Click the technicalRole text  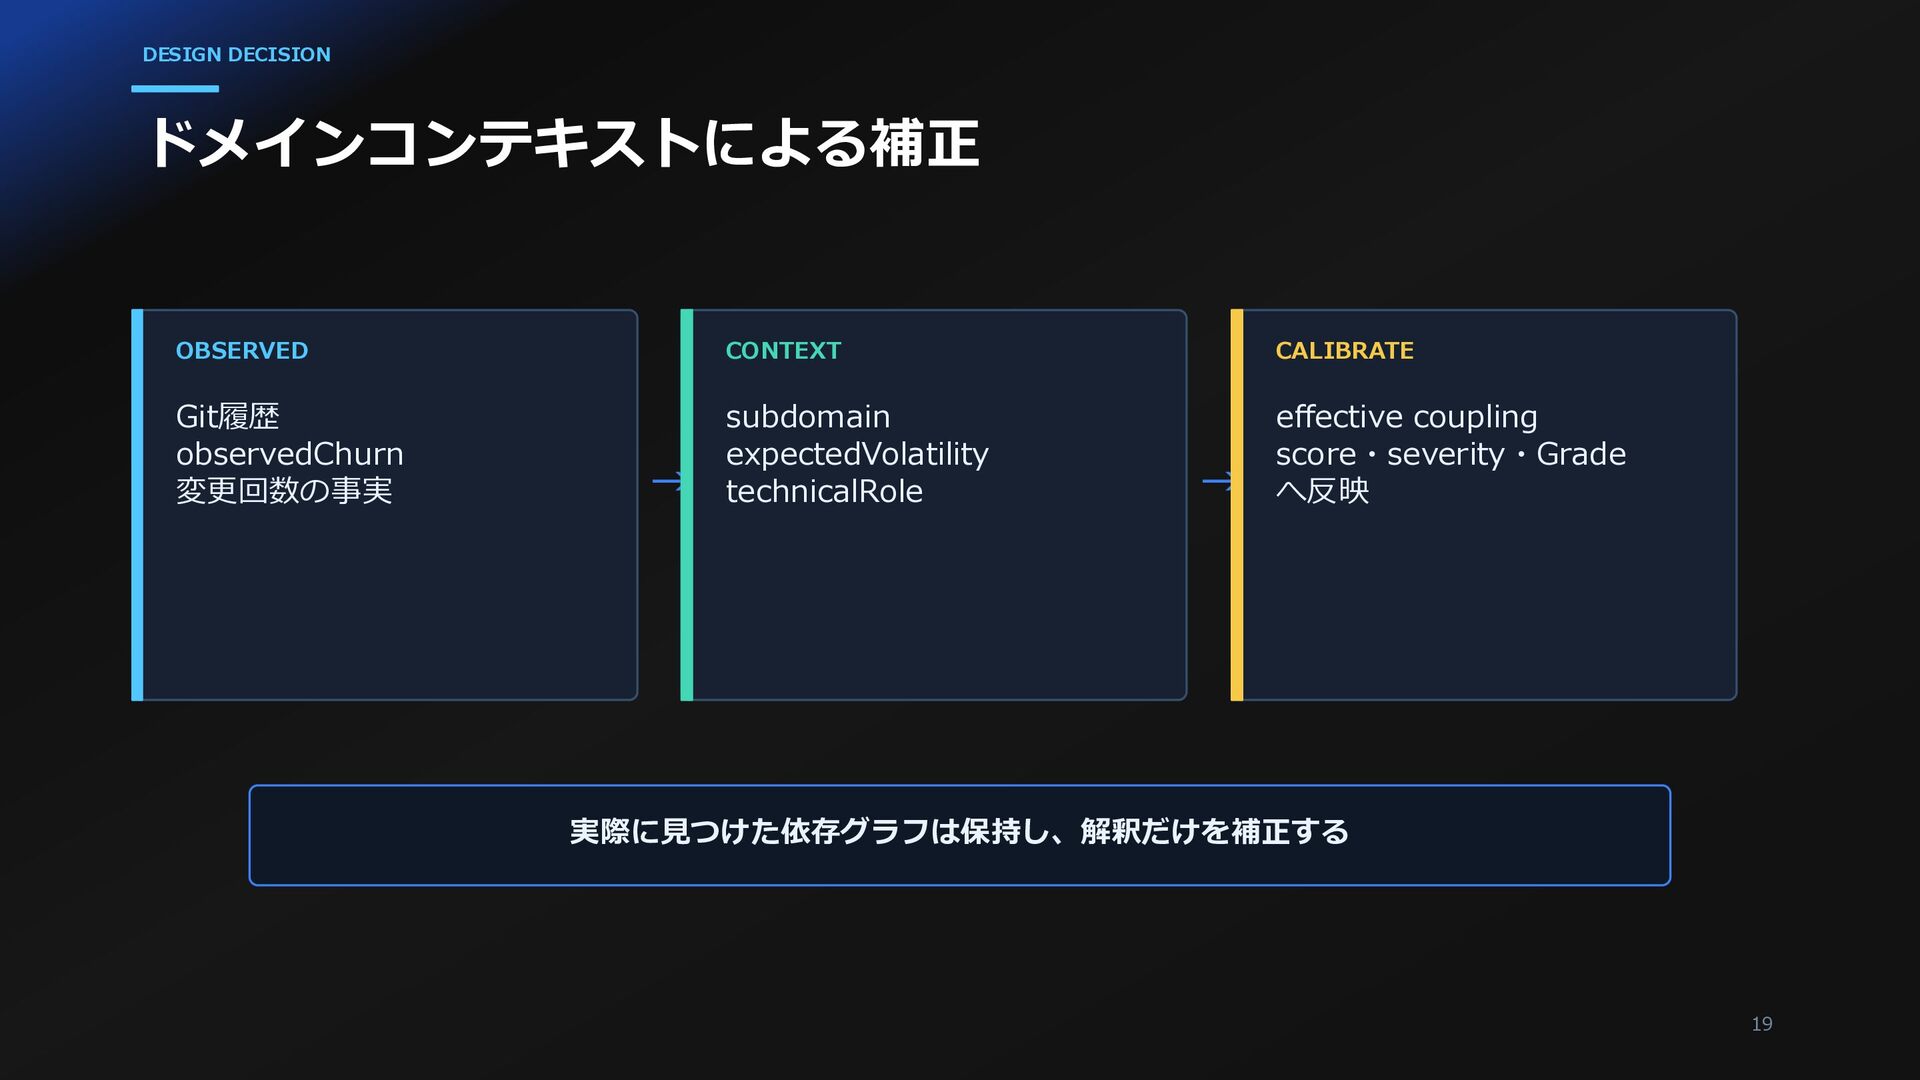pyautogui.click(x=824, y=491)
